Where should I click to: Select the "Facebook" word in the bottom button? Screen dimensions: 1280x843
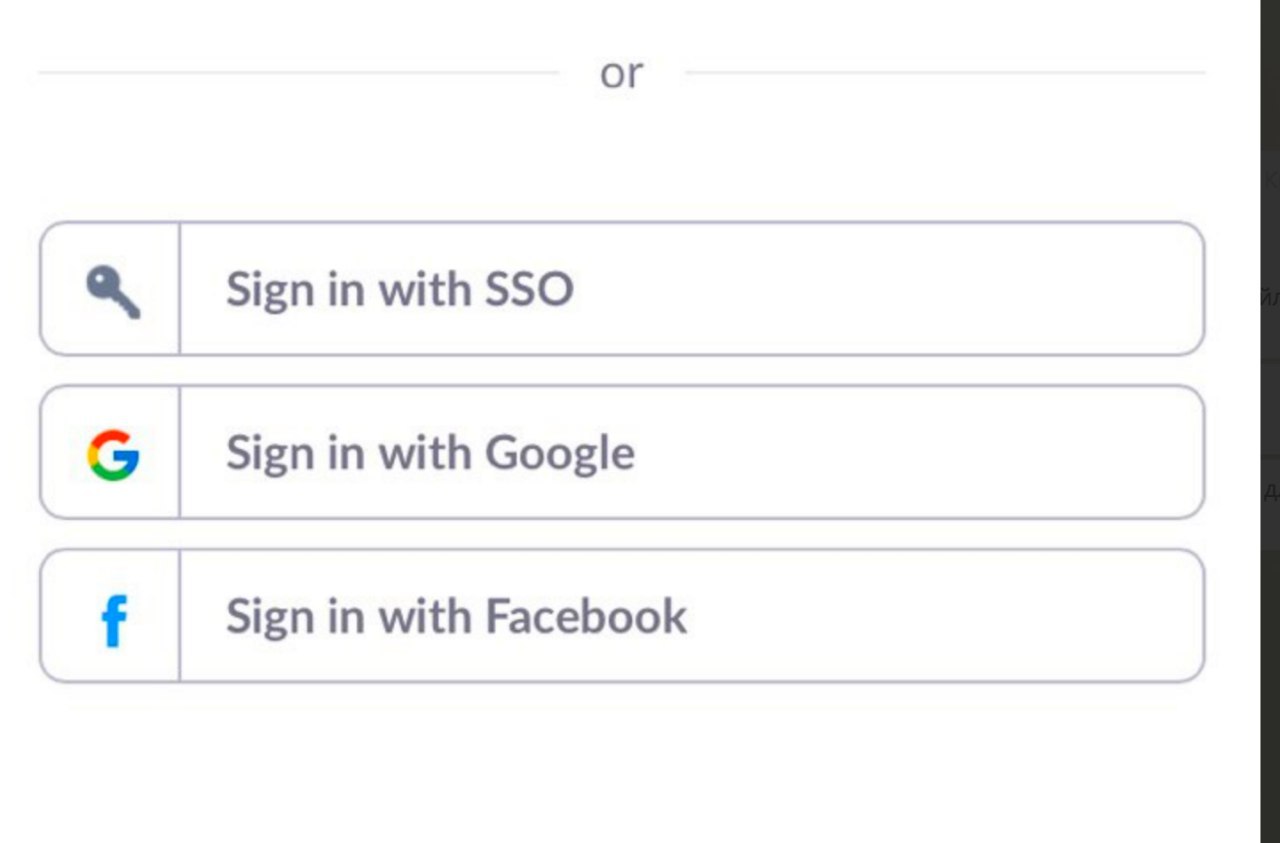point(586,616)
